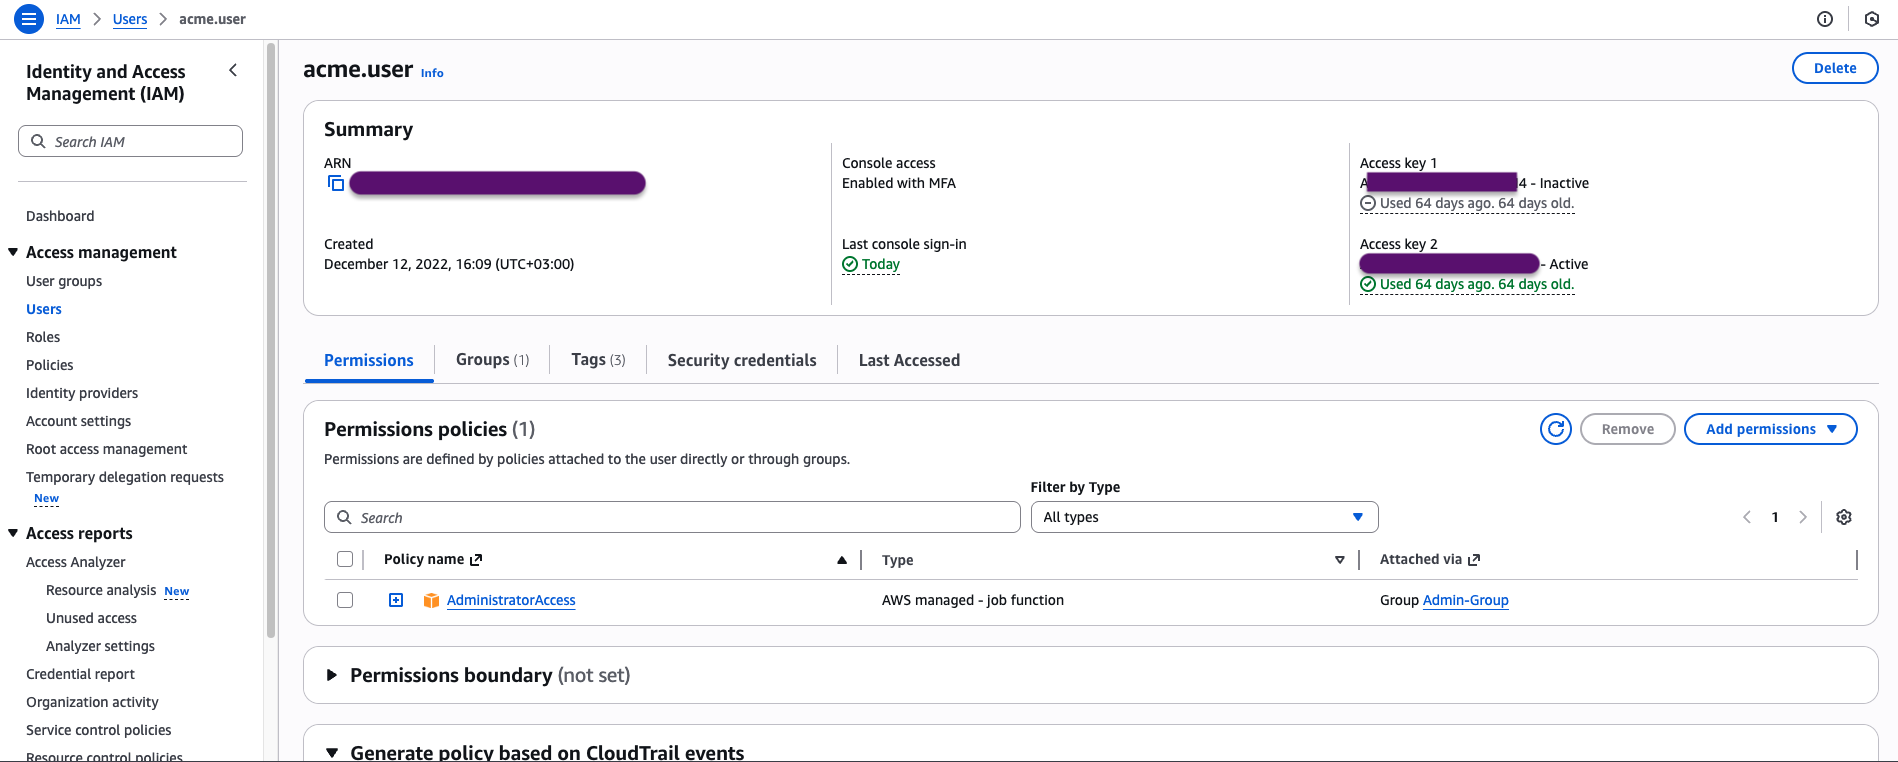Click Access key 1 'Used 64 days ago' text
This screenshot has width=1898, height=762.
[1477, 203]
